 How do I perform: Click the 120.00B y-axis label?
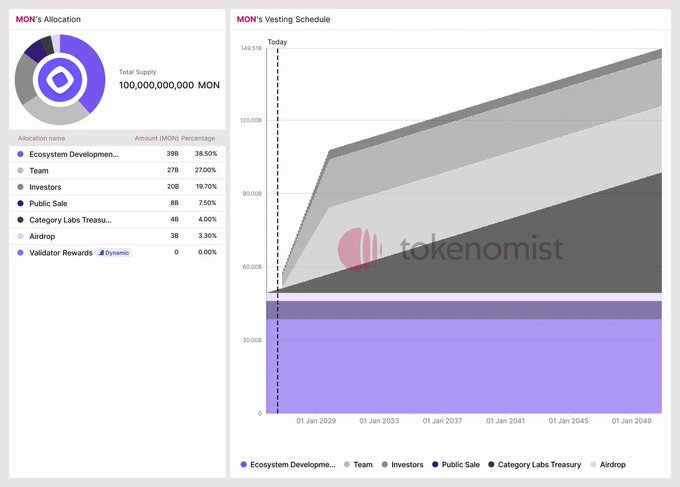point(251,120)
